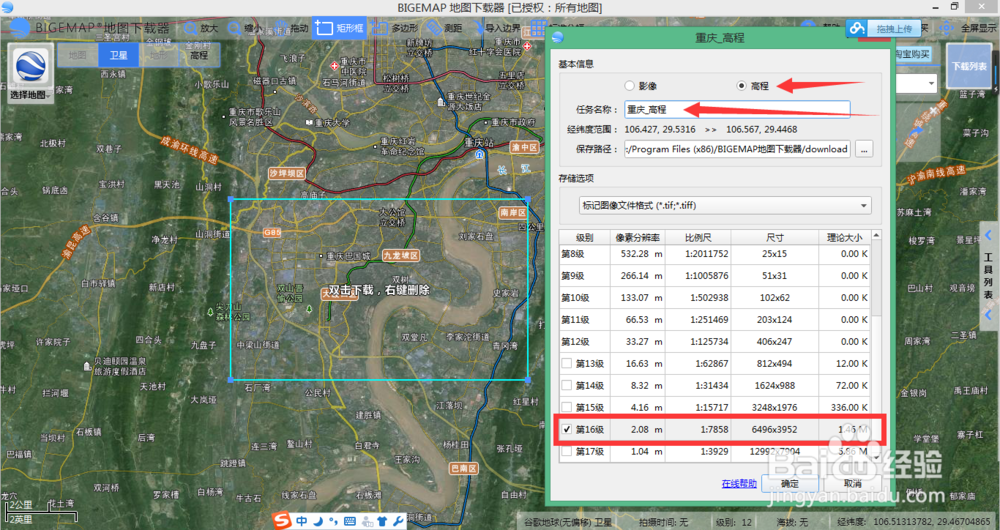Image resolution: width=1000 pixels, height=530 pixels.
Task: Click the BIGEMAP logo icon
Action: pyautogui.click(x=21, y=28)
